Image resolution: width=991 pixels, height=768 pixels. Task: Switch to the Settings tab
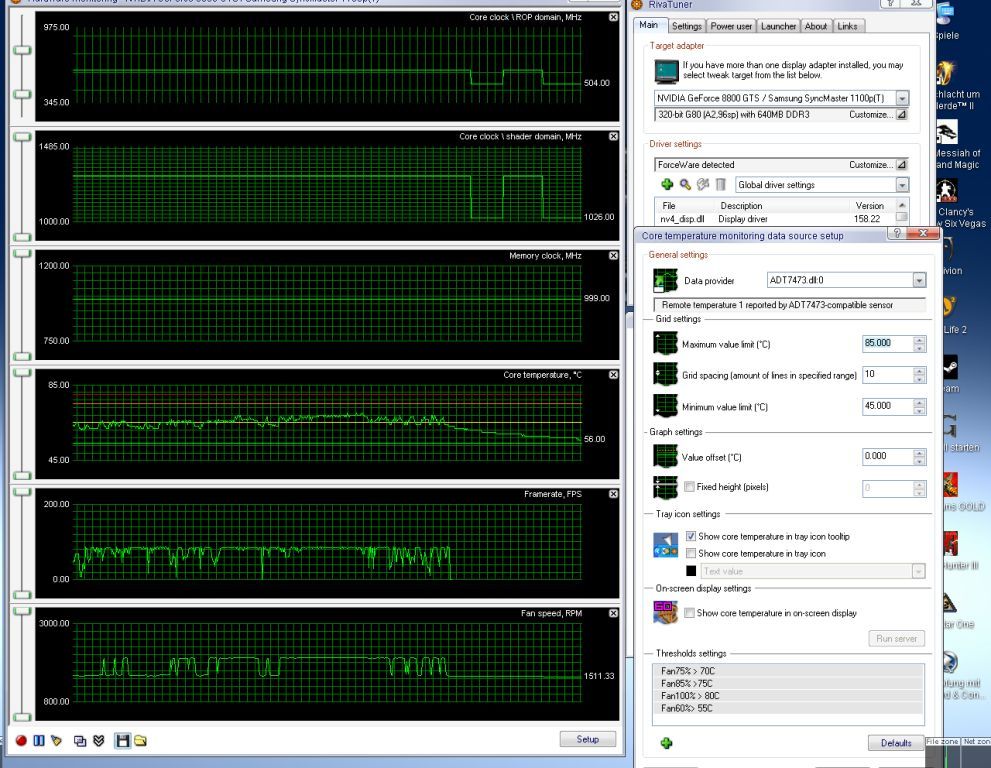click(x=686, y=26)
